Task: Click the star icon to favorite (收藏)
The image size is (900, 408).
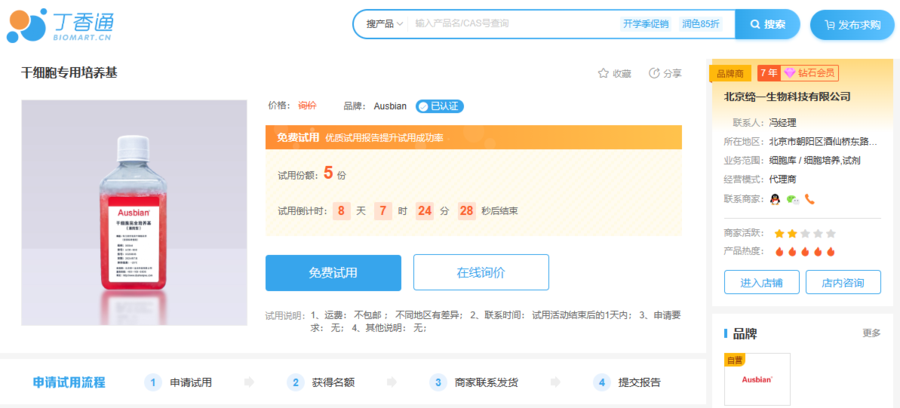Action: click(x=603, y=73)
